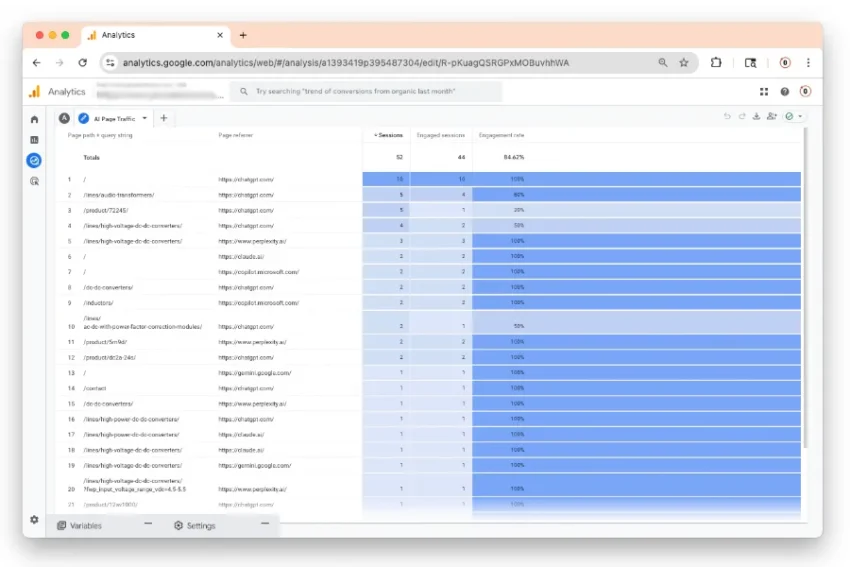Screen dimensions: 850x567
Task: Minimize the Variables panel dash
Action: (x=148, y=524)
